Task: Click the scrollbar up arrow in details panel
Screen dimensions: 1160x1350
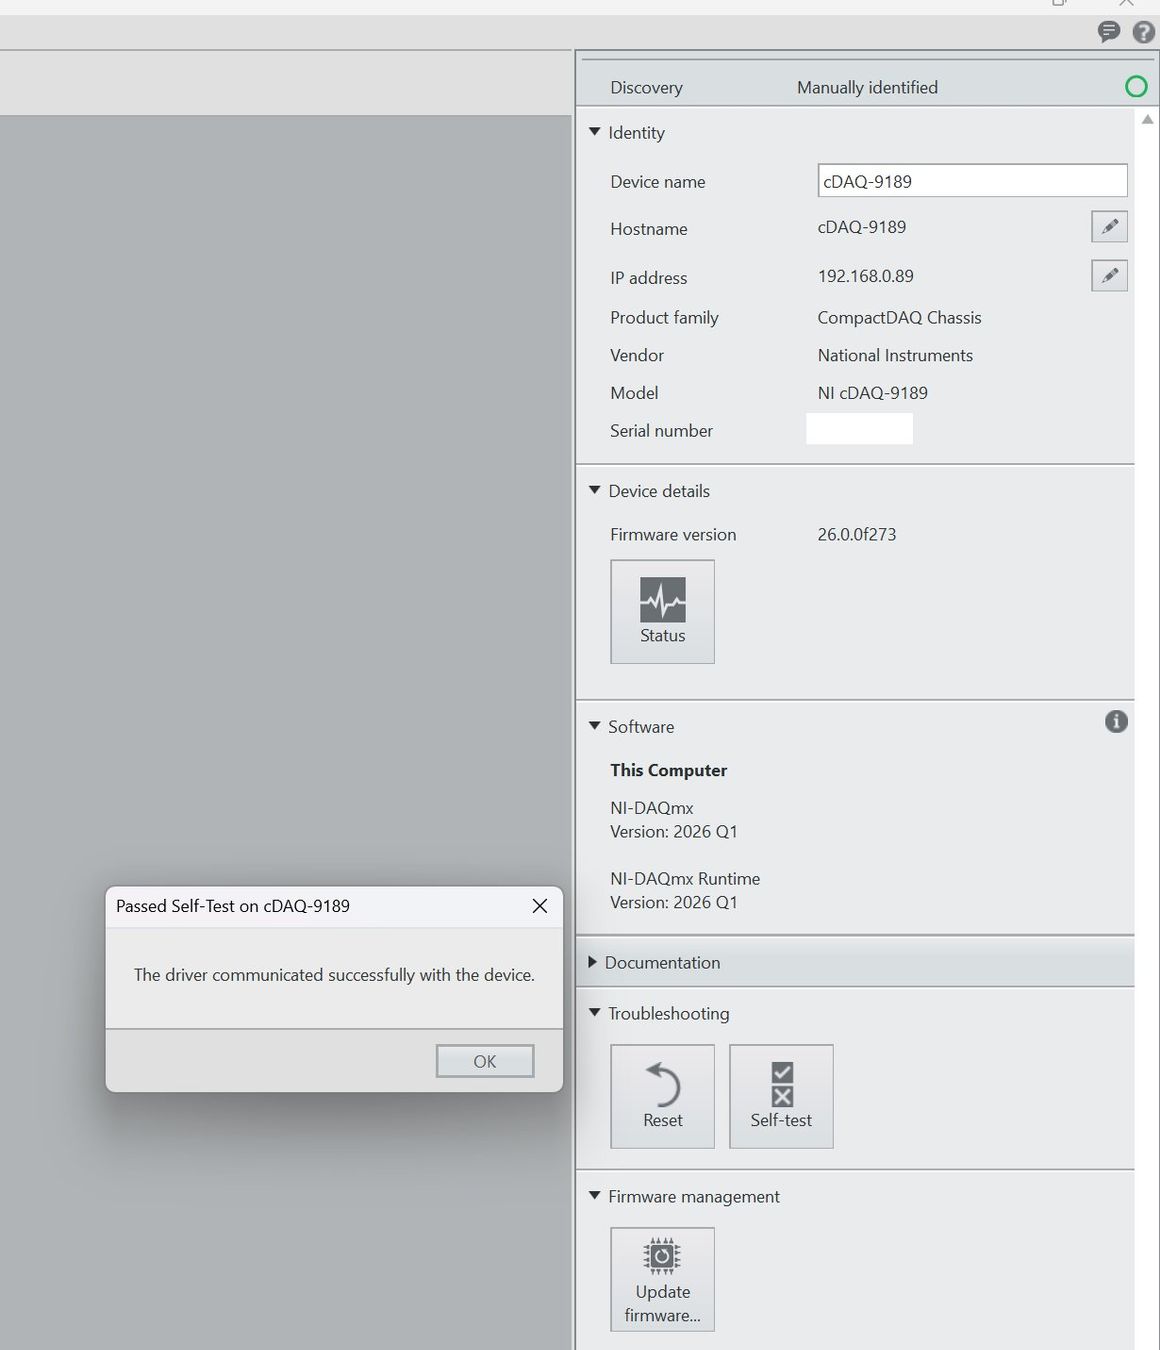Action: click(x=1148, y=119)
